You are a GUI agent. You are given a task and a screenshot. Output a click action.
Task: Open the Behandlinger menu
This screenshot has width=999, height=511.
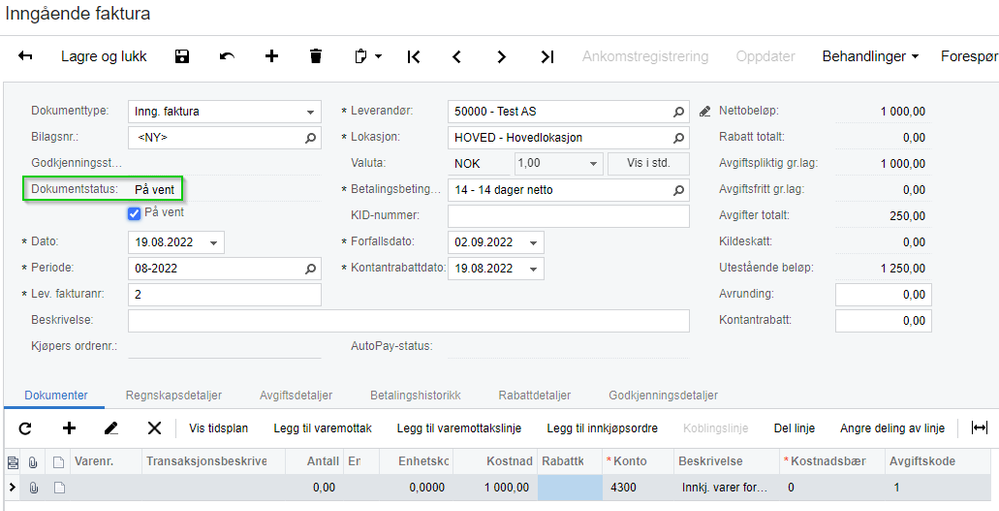tap(870, 57)
